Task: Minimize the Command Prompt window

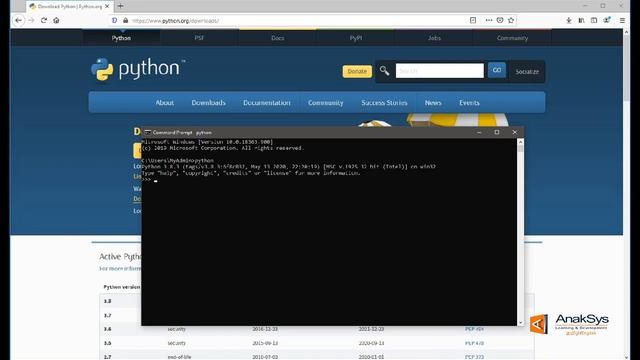Action: (x=479, y=132)
